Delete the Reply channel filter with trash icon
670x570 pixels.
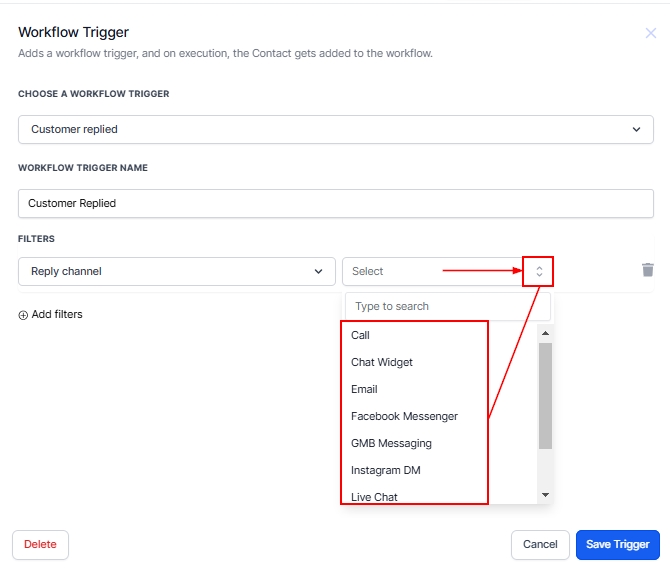648,270
